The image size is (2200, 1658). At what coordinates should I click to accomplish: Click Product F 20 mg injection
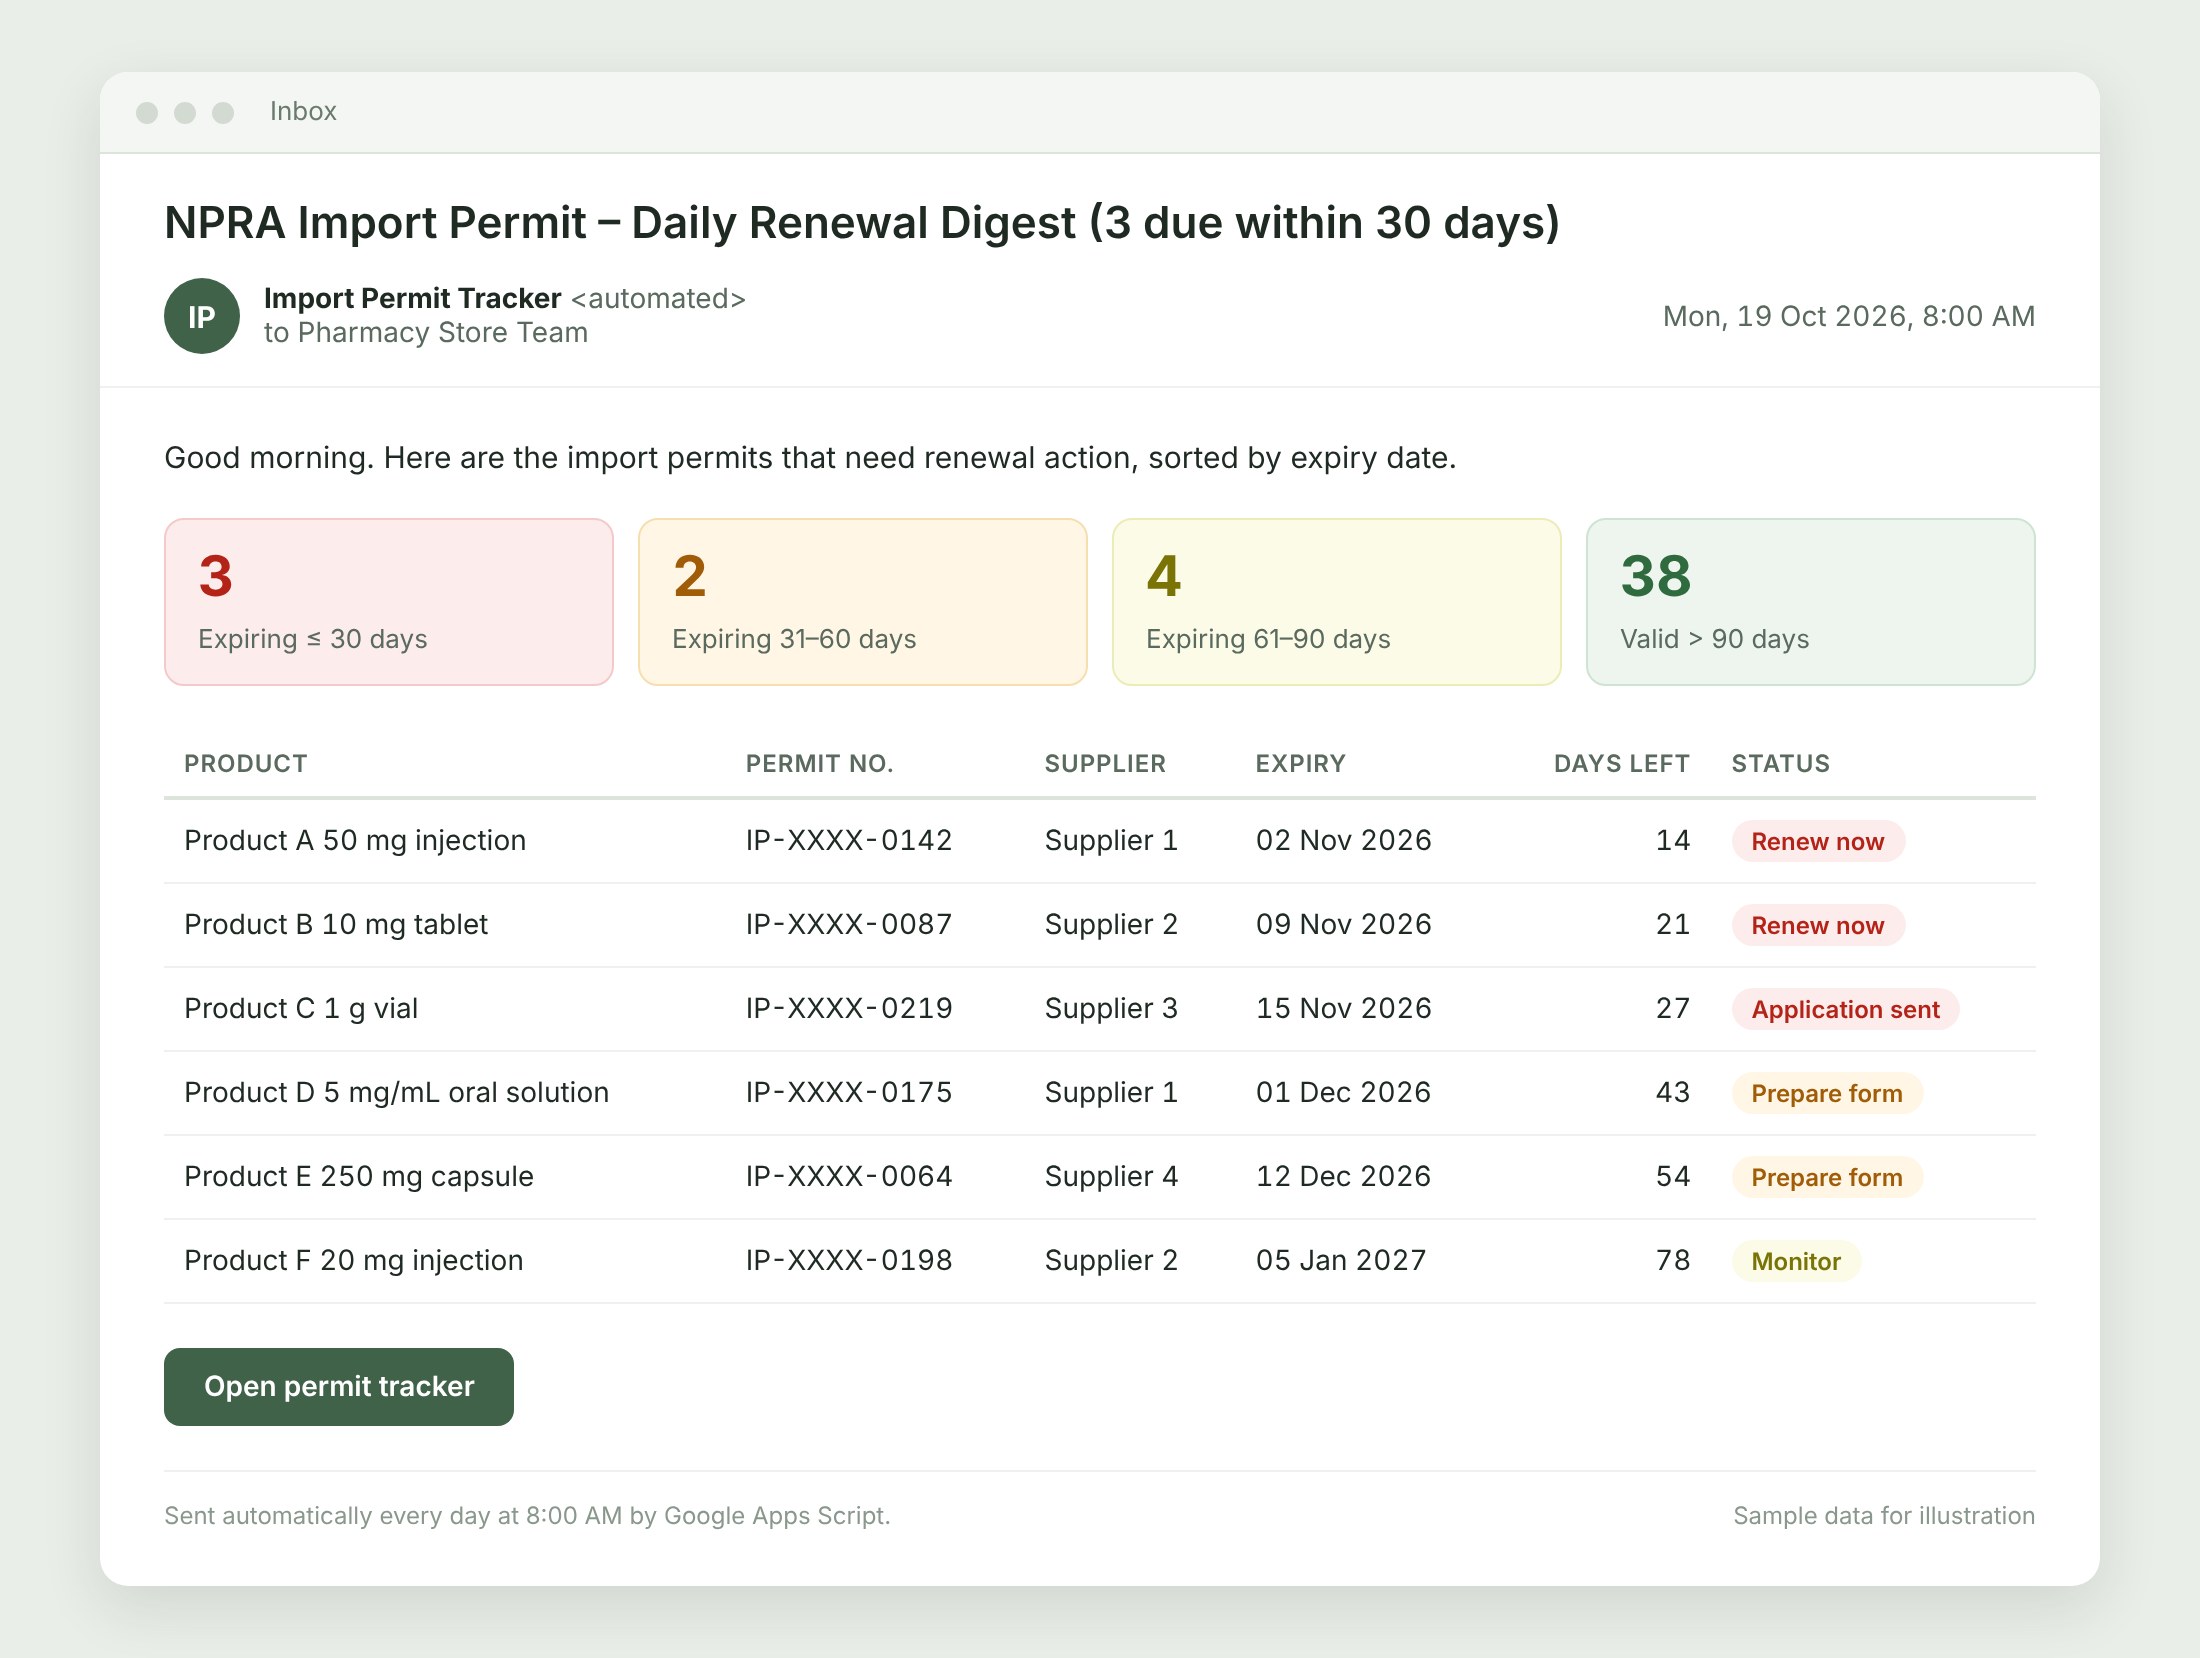click(354, 1260)
